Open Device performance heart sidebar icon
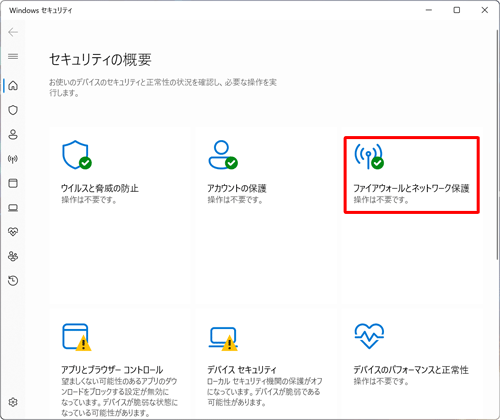 (x=13, y=232)
